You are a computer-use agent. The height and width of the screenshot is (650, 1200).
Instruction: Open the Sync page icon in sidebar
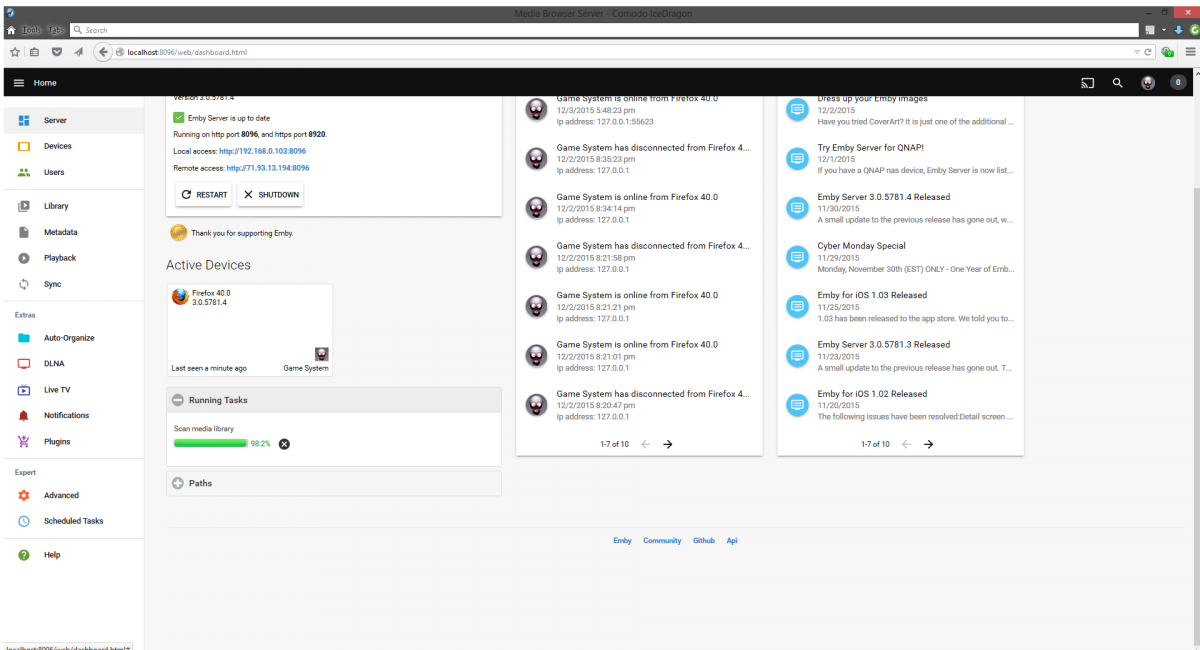point(24,284)
